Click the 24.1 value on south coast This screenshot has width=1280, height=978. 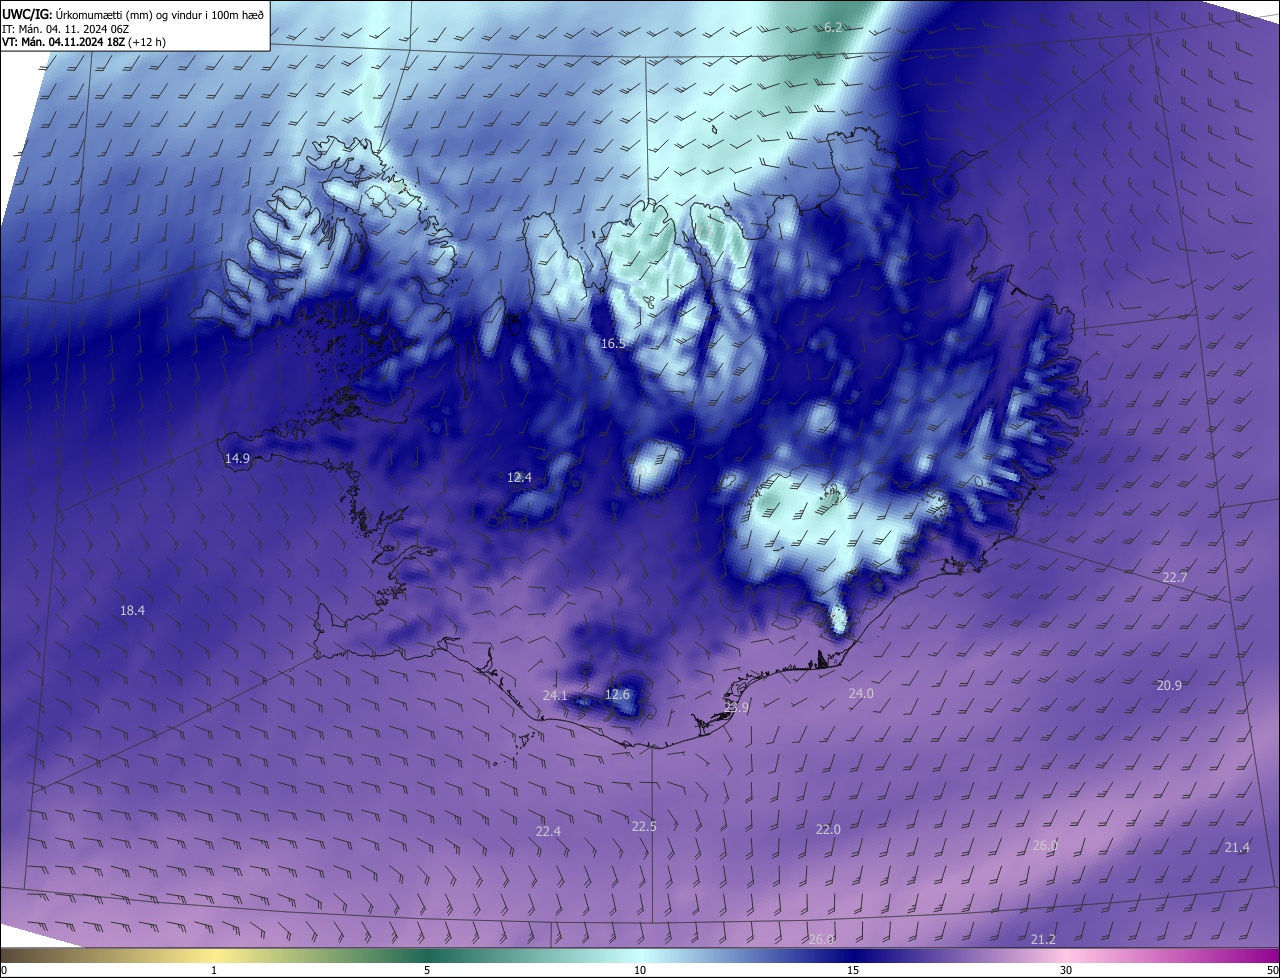click(555, 695)
